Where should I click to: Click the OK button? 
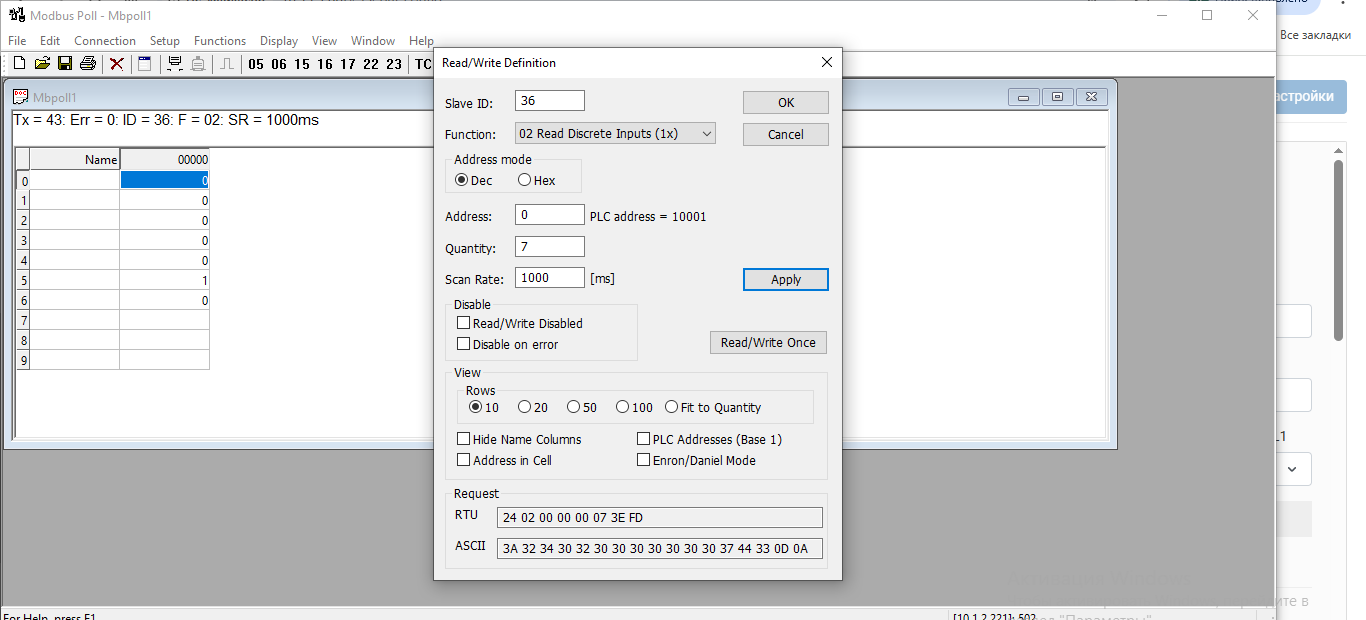[786, 102]
